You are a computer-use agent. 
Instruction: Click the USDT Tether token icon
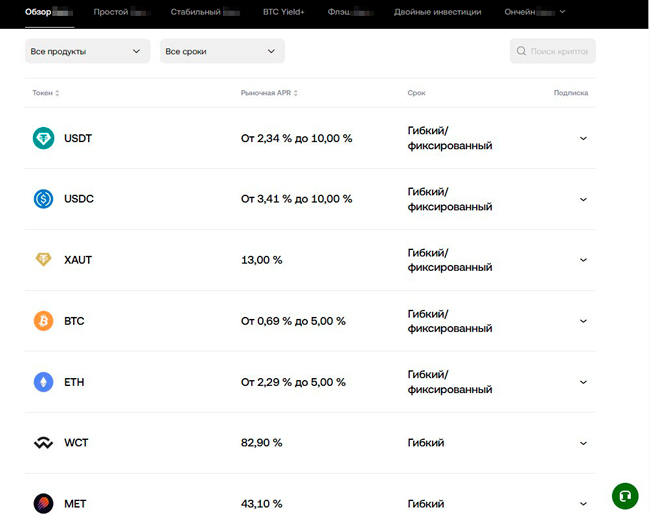(x=44, y=138)
